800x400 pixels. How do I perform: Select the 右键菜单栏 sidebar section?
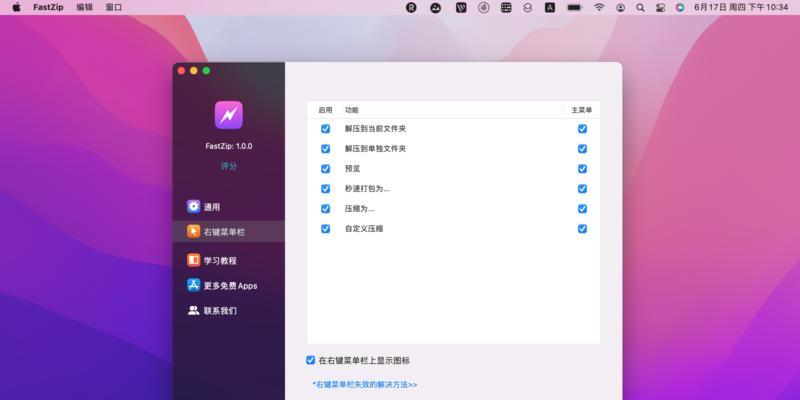tap(229, 232)
